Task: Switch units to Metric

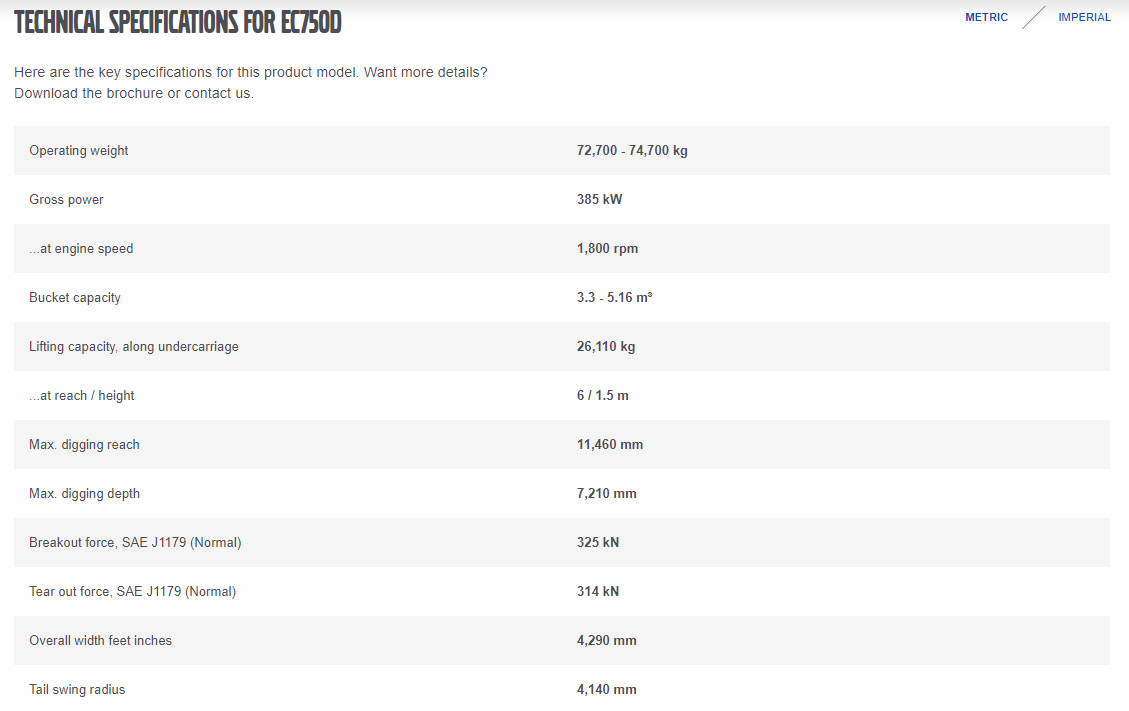Action: pyautogui.click(x=986, y=17)
